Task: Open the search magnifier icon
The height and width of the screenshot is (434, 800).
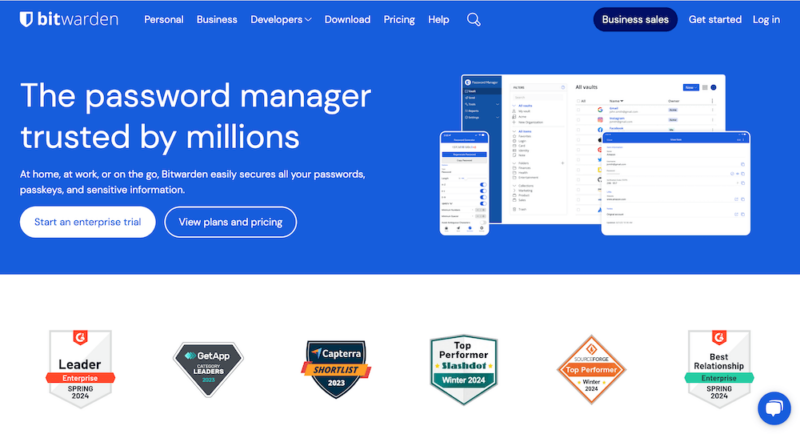Action: 473,20
